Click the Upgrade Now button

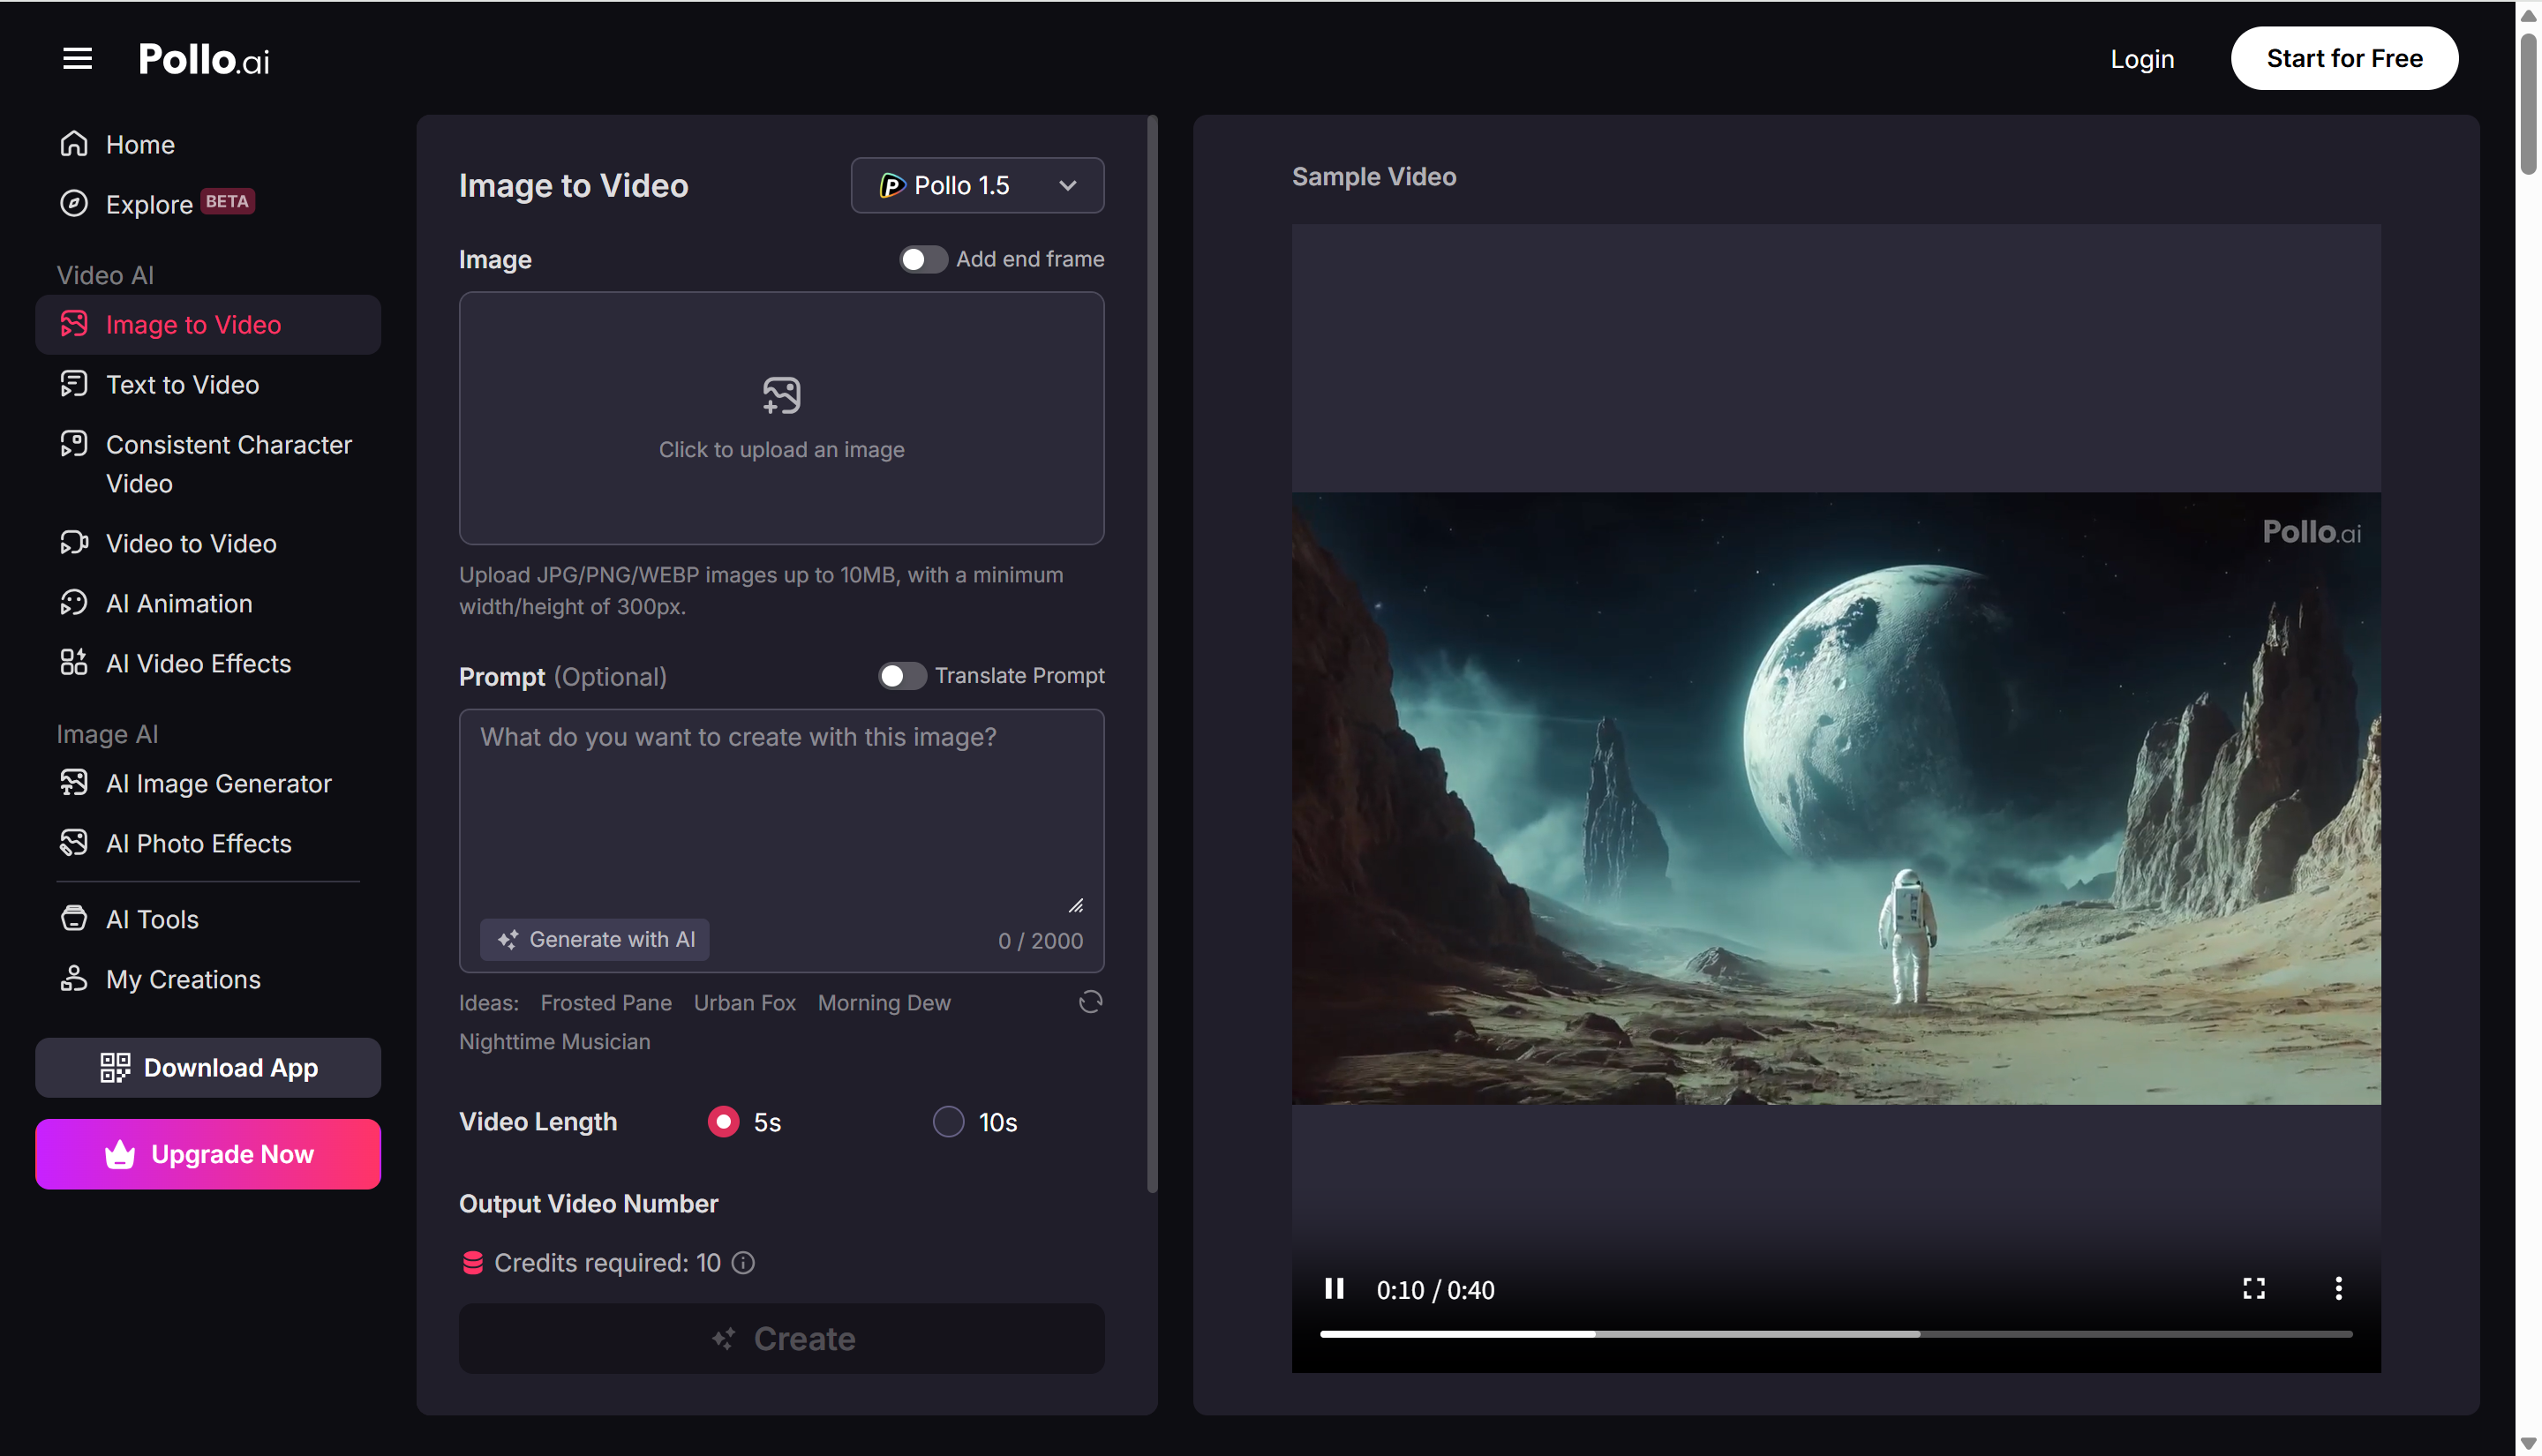tap(208, 1154)
